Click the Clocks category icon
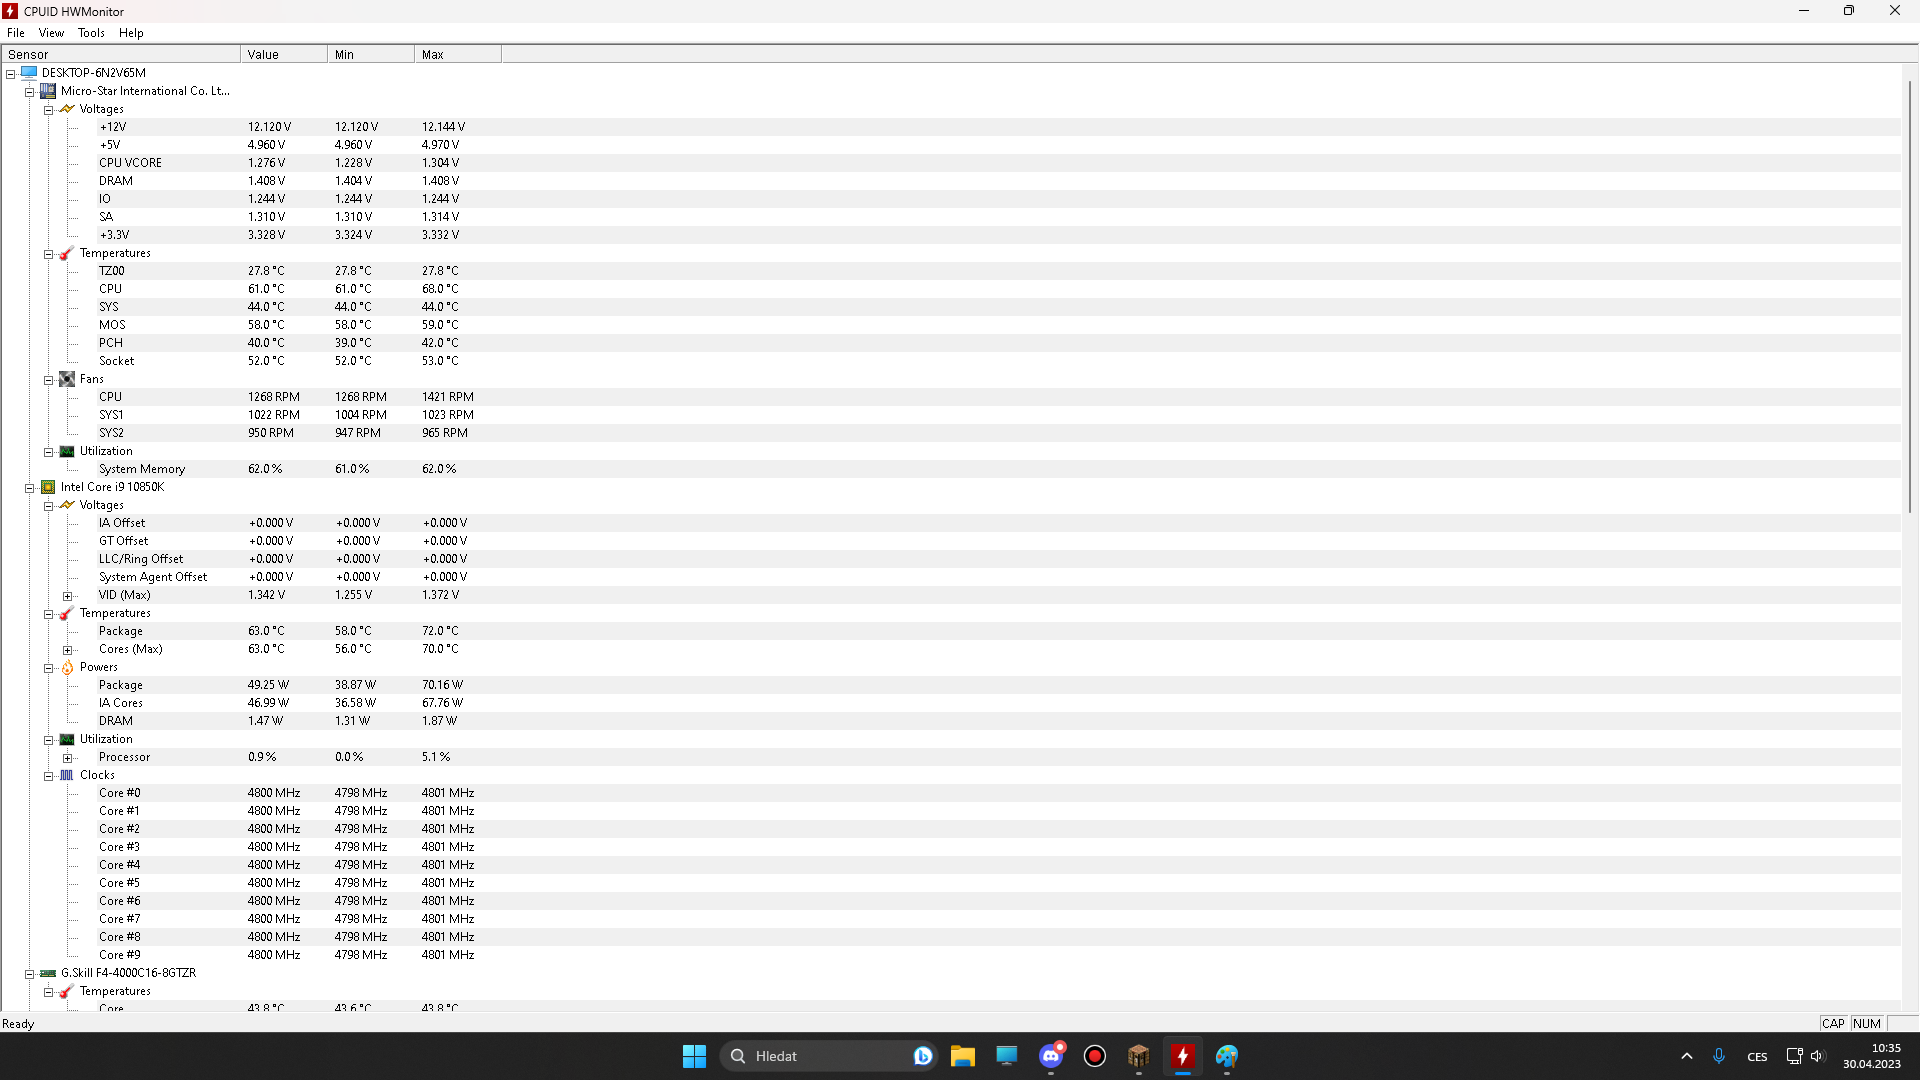The image size is (1920, 1080). coord(67,775)
